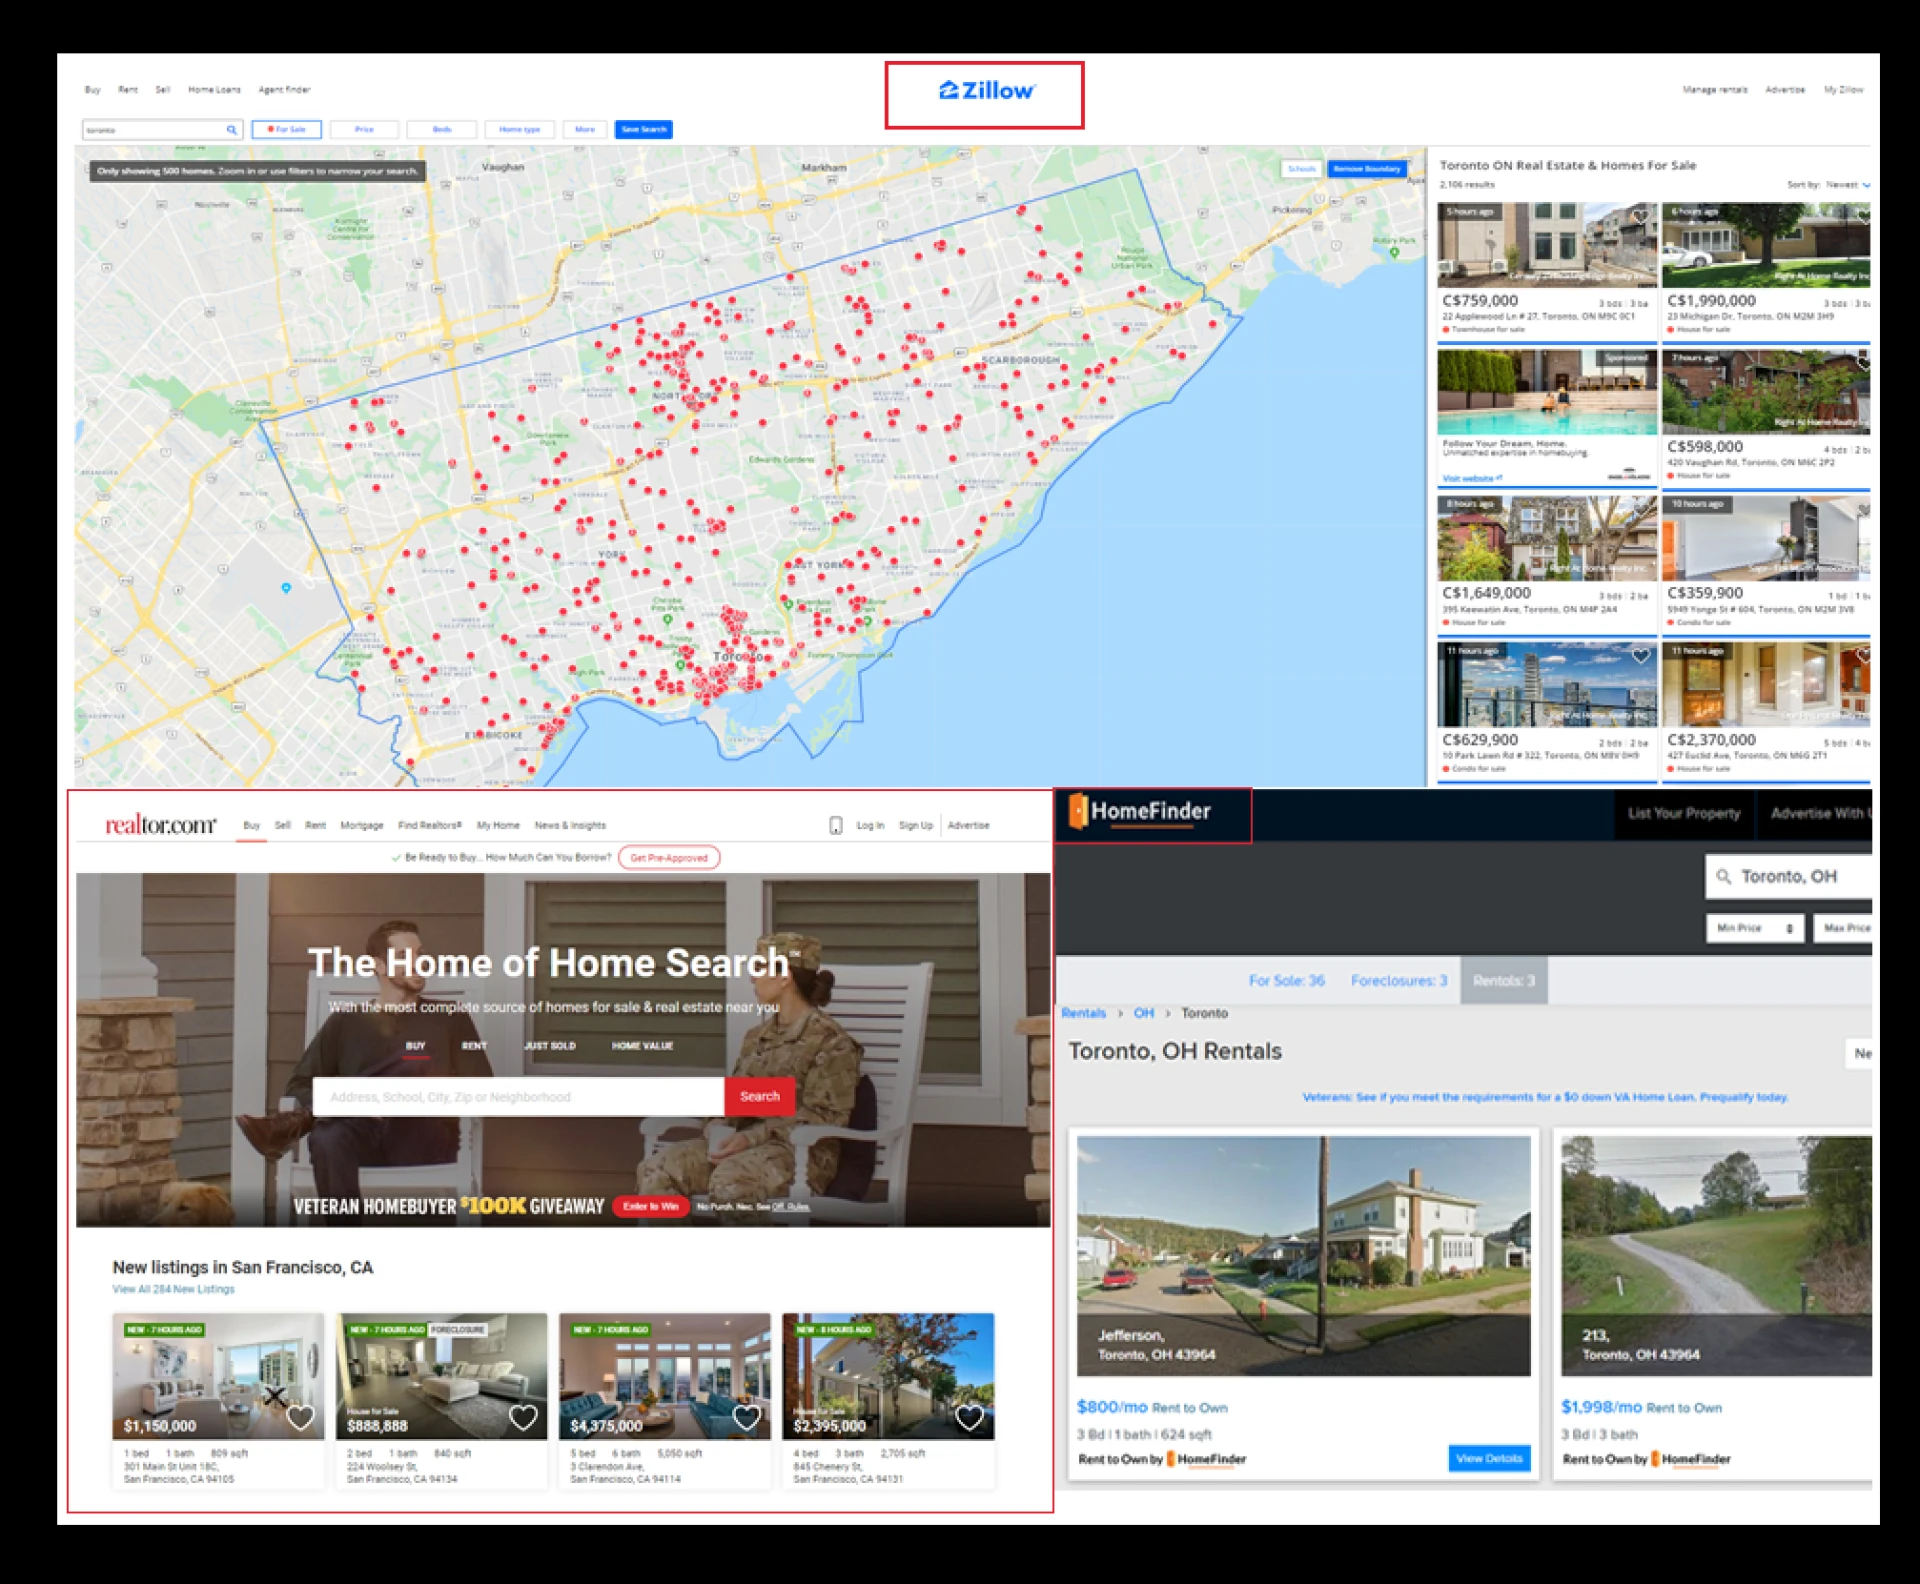Expand the Min Price dropdown on HomeFinder

[1754, 928]
